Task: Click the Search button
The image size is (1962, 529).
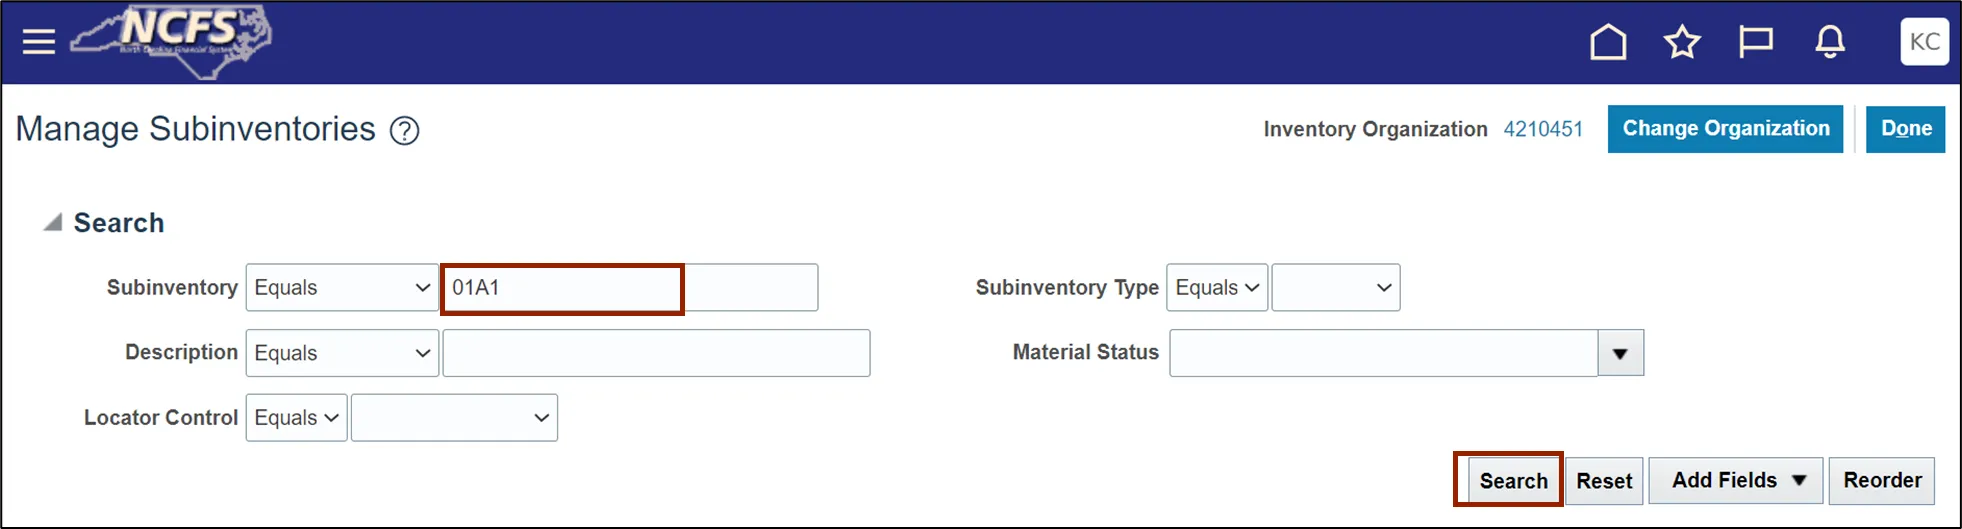Action: pos(1513,481)
